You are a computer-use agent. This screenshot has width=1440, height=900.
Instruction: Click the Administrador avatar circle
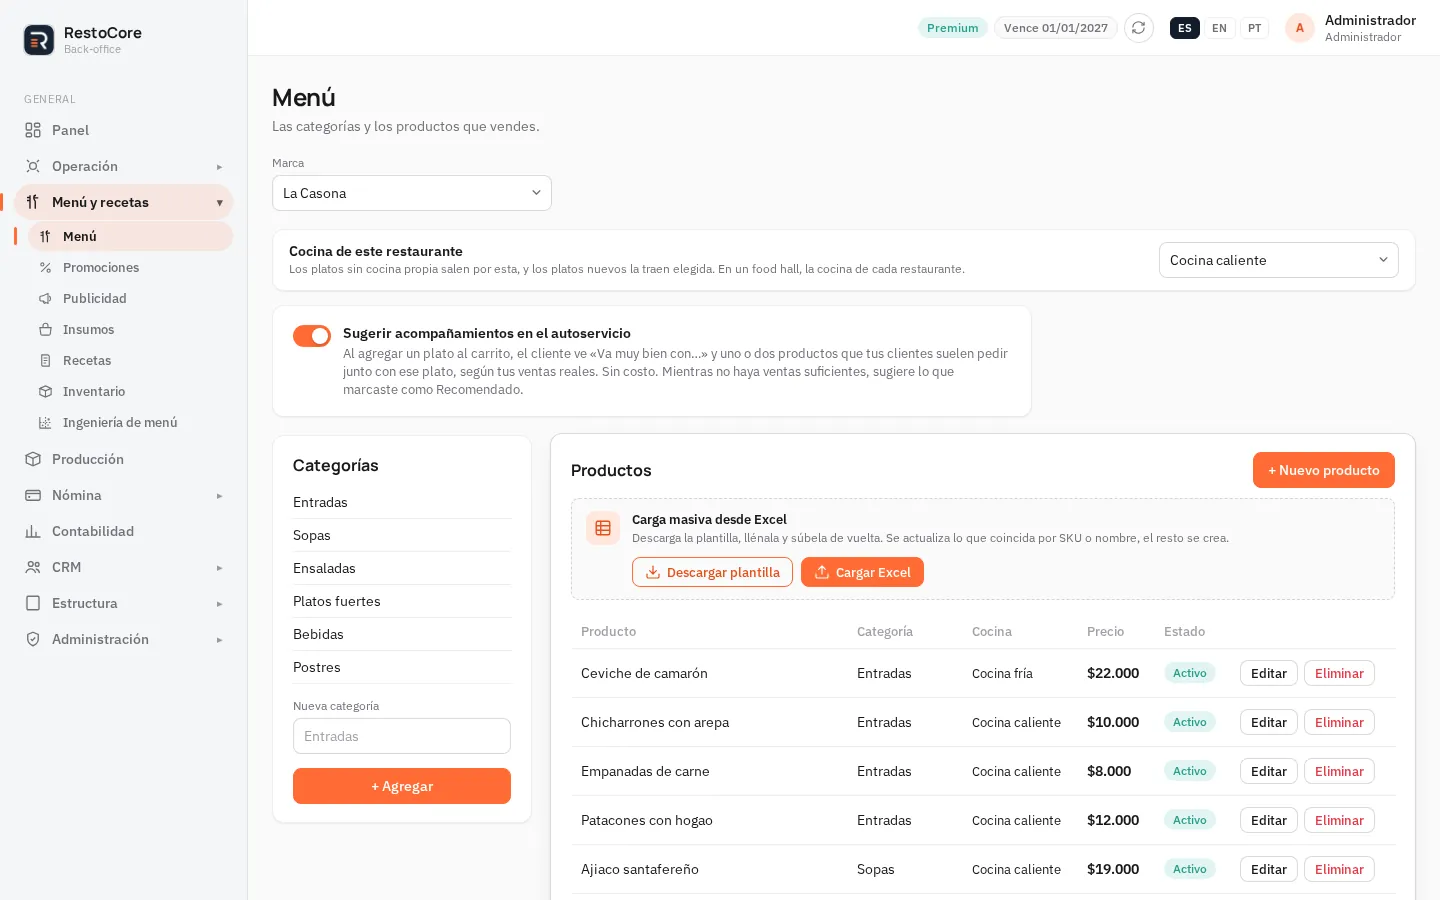pyautogui.click(x=1299, y=28)
